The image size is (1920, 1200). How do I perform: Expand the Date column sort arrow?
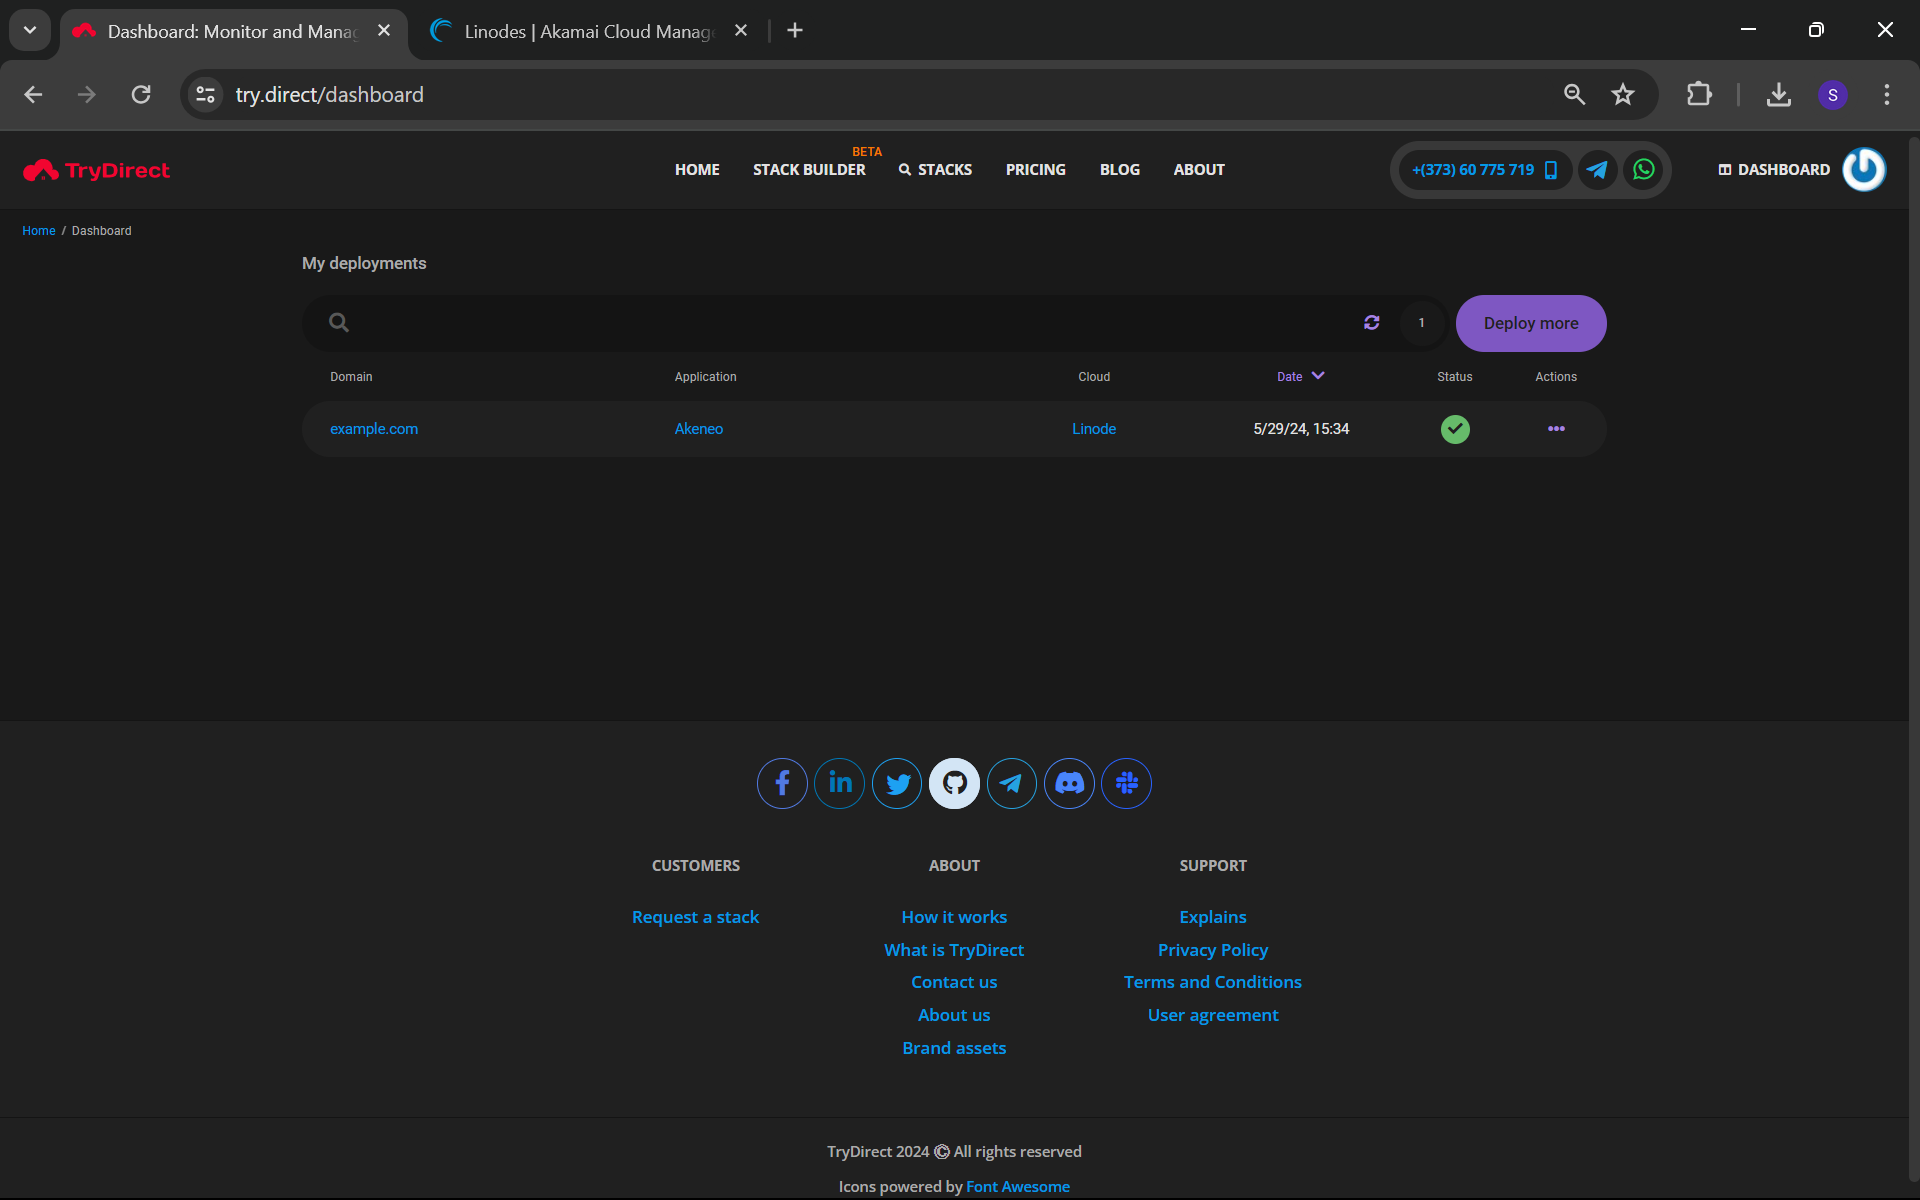pos(1317,375)
